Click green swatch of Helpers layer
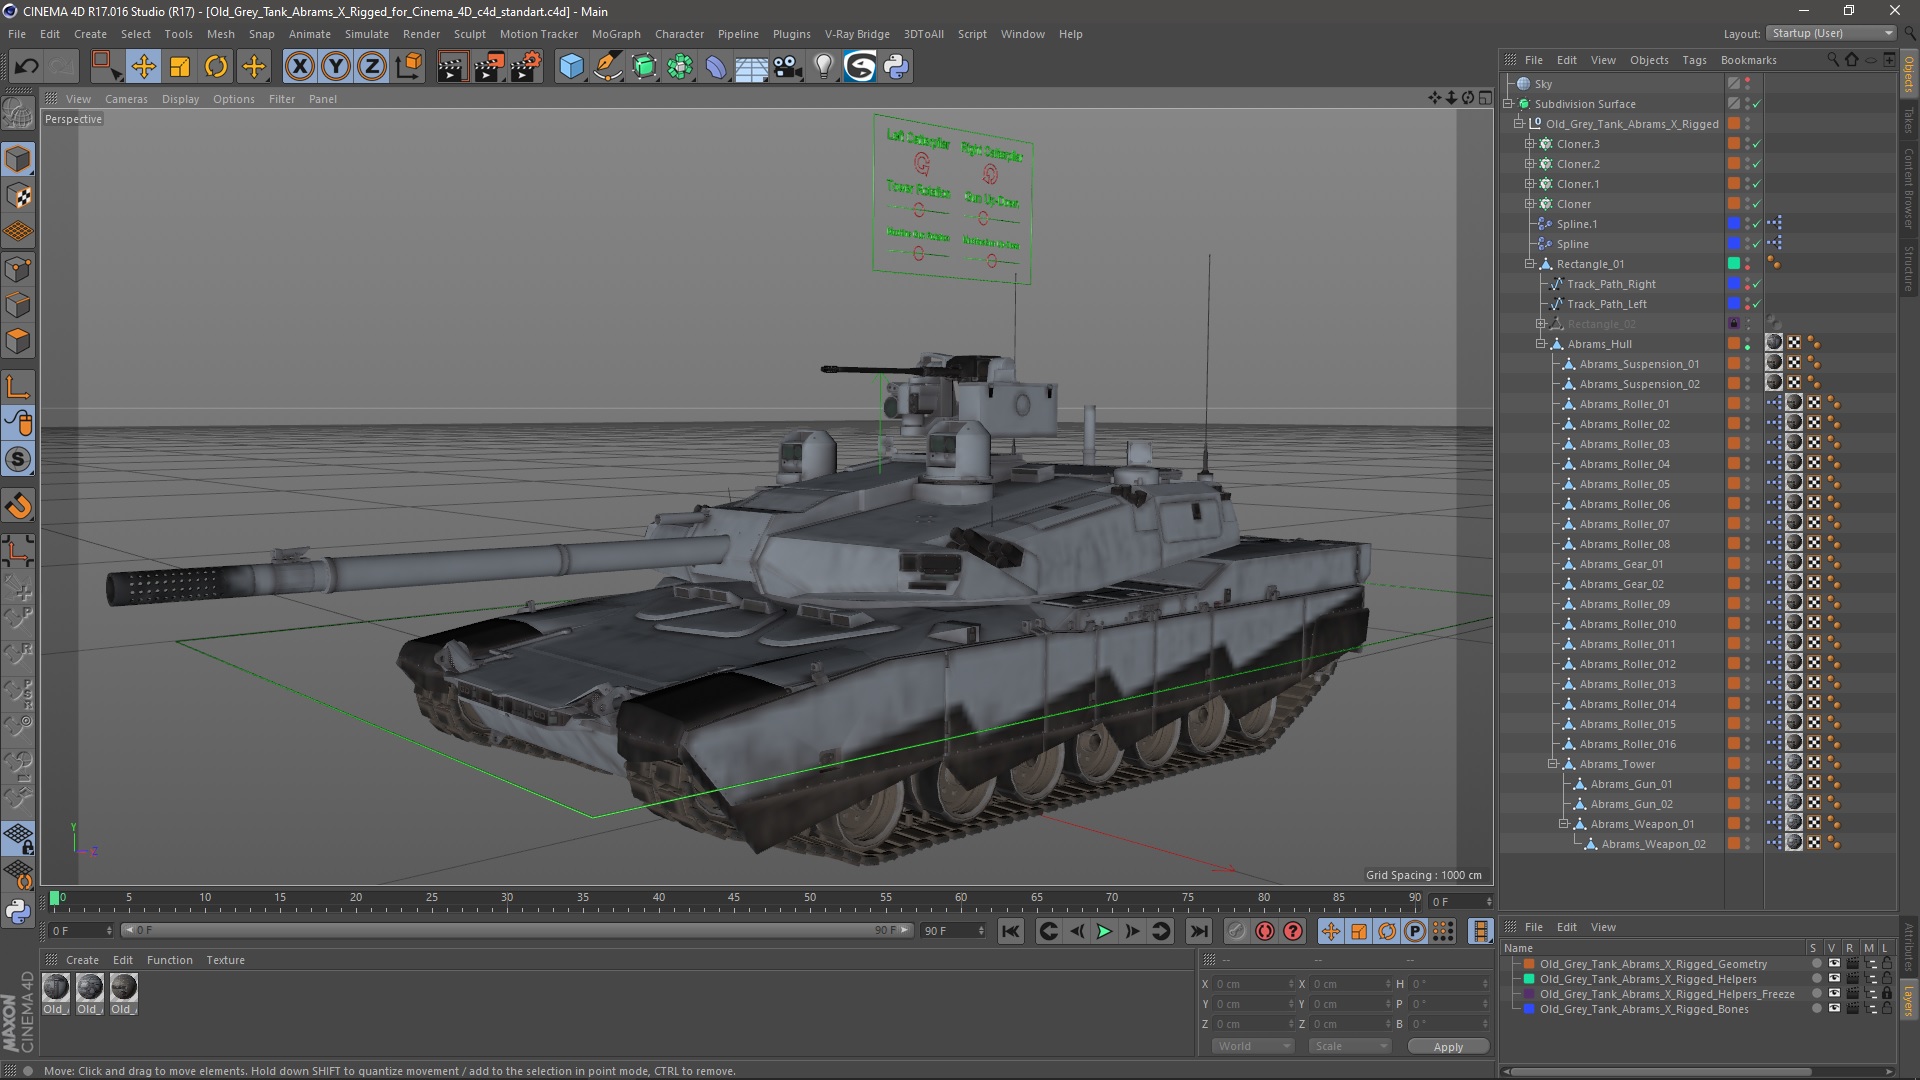Viewport: 1920px width, 1080px height. [1529, 979]
